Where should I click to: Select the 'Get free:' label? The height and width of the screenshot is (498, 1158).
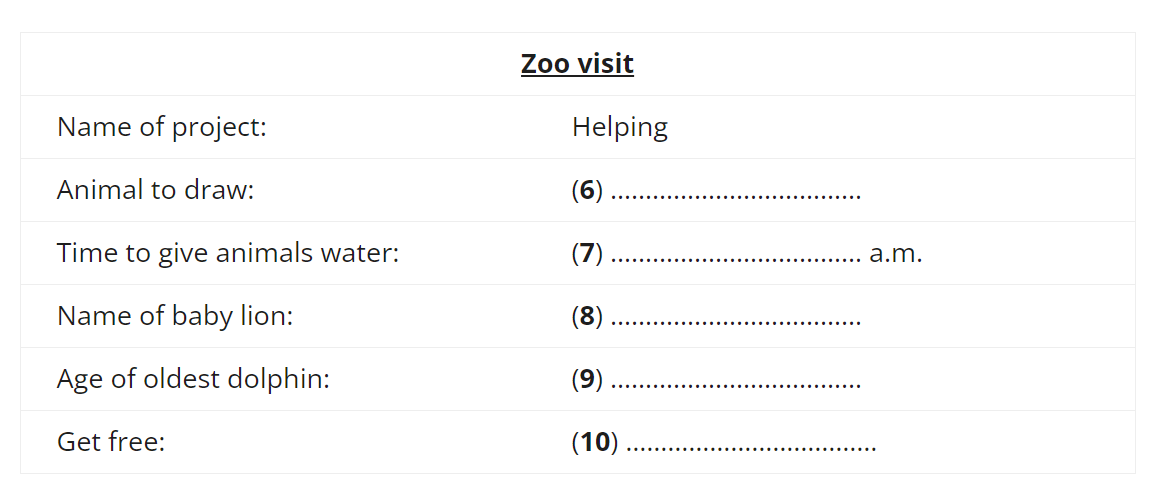(x=110, y=442)
